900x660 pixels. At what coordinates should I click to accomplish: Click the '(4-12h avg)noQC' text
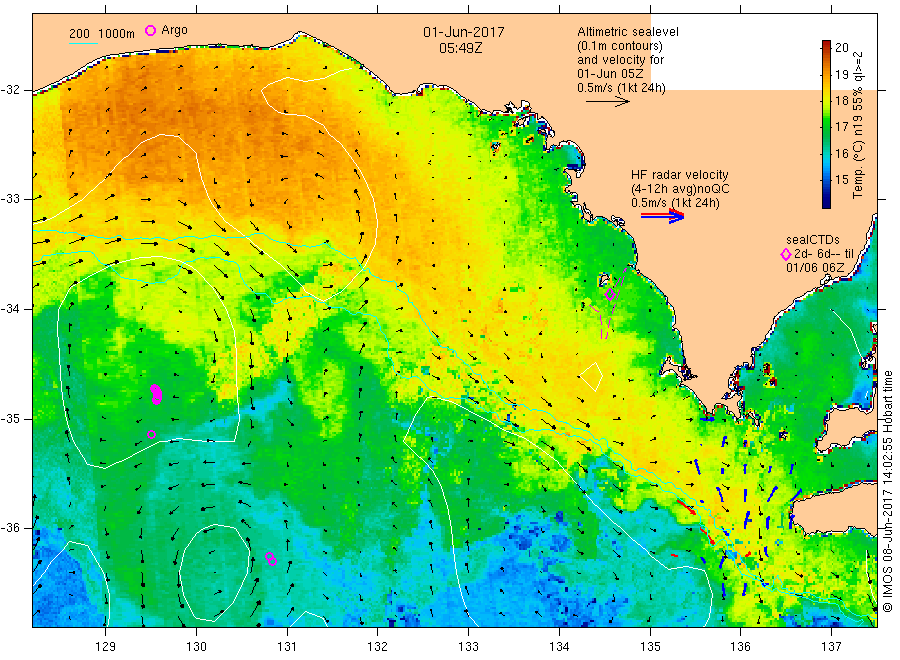(x=681, y=189)
